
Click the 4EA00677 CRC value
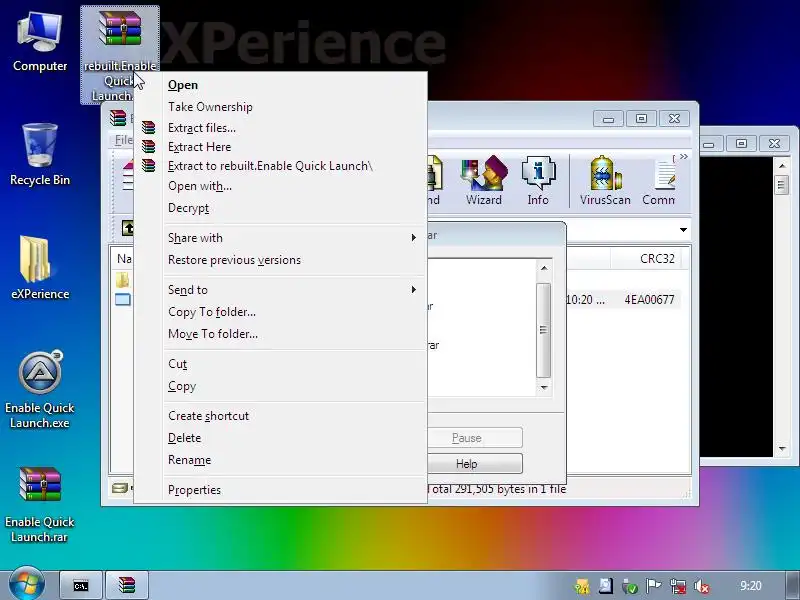[x=649, y=299]
